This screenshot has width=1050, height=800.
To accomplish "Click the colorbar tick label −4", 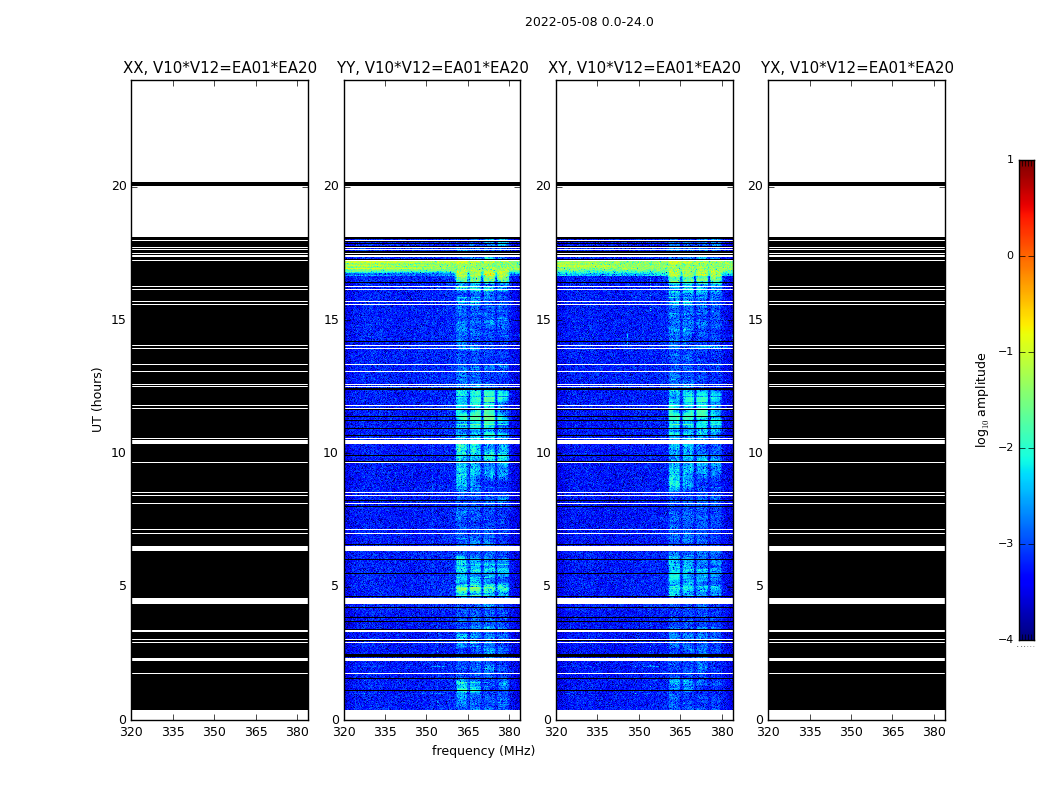I will pos(1006,639).
